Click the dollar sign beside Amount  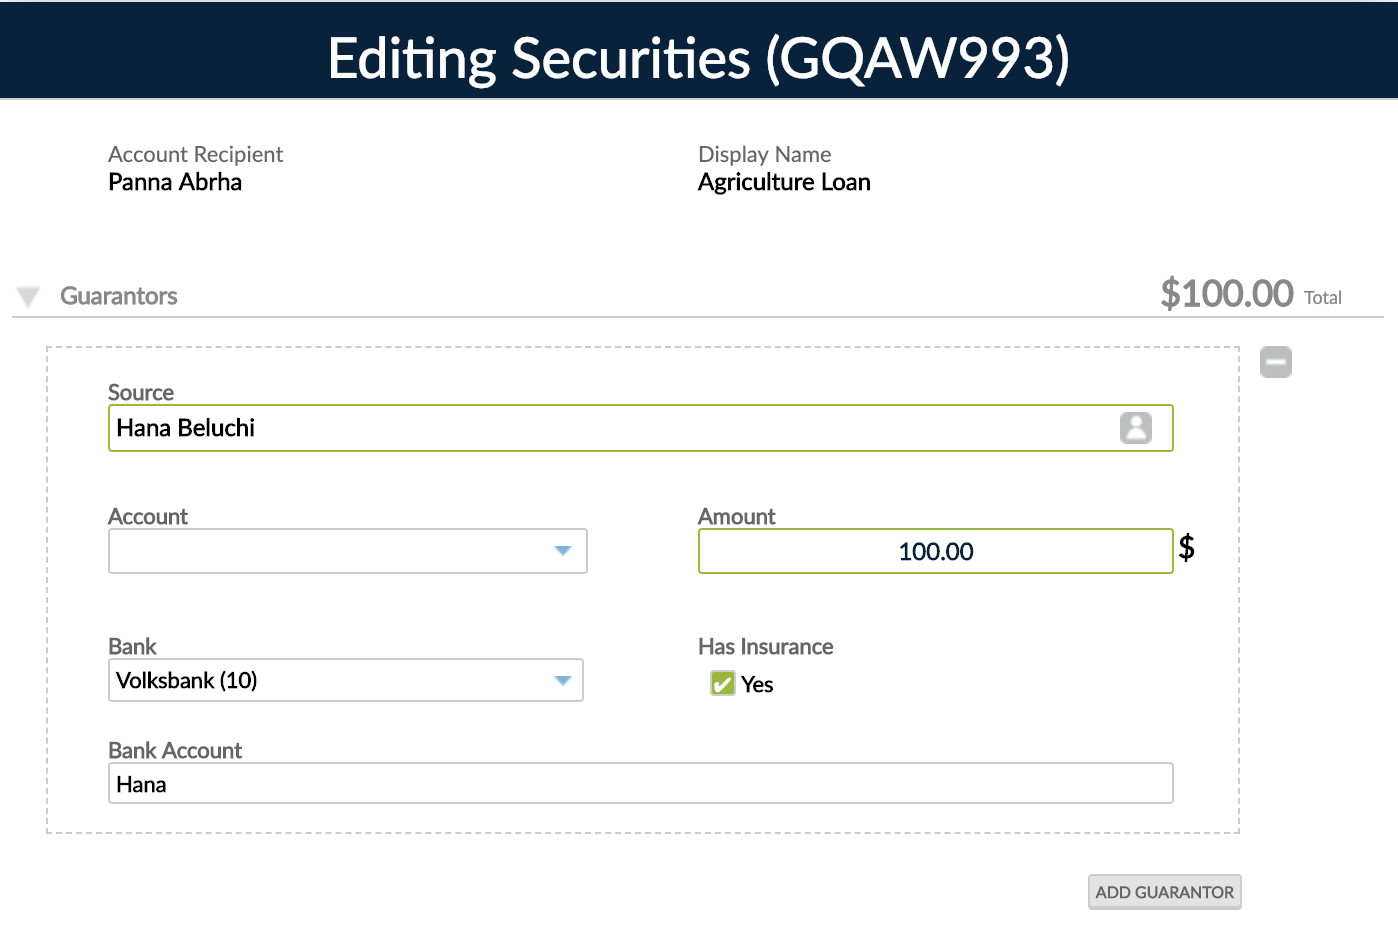pos(1187,547)
